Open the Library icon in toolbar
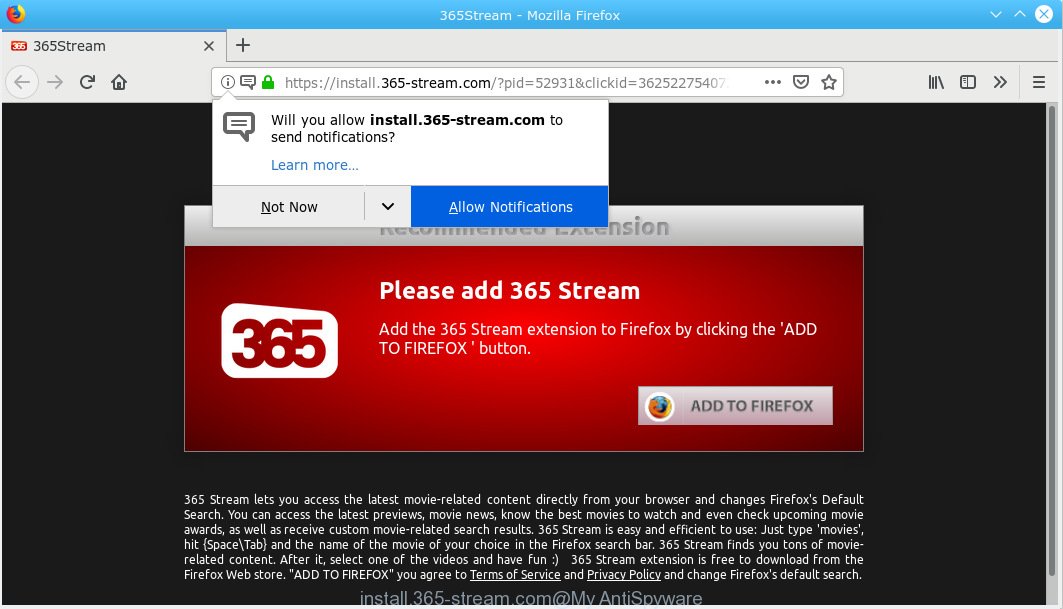Screen dimensions: 1063x609 click(936, 82)
